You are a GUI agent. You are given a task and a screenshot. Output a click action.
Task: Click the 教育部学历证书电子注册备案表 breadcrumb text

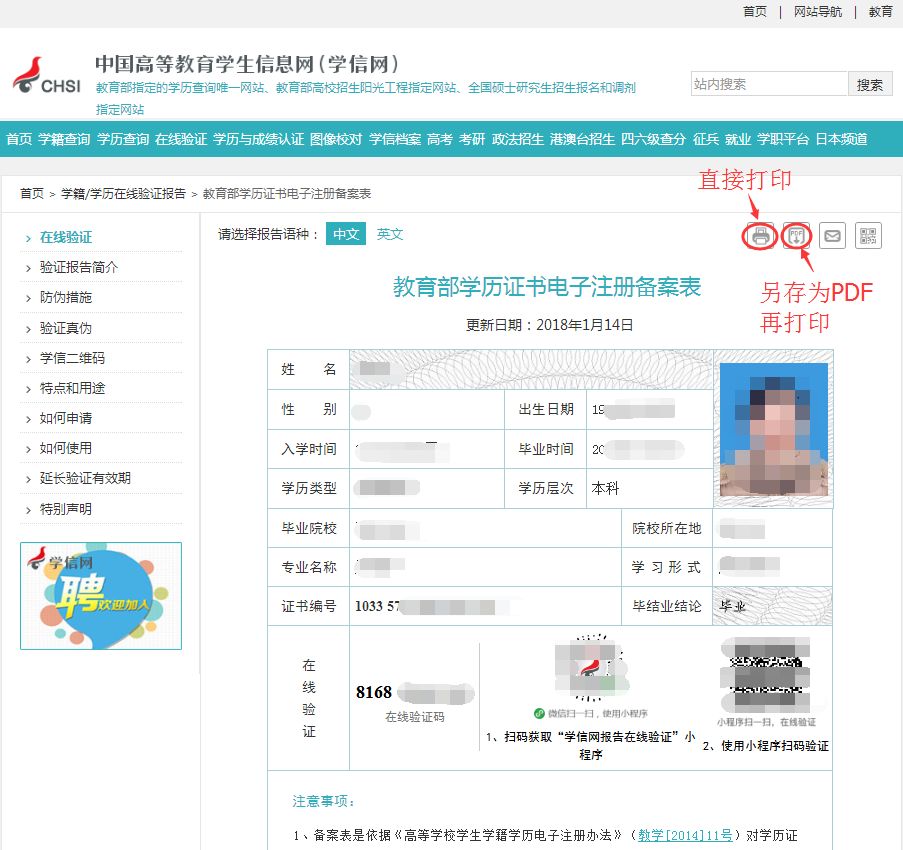click(287, 193)
